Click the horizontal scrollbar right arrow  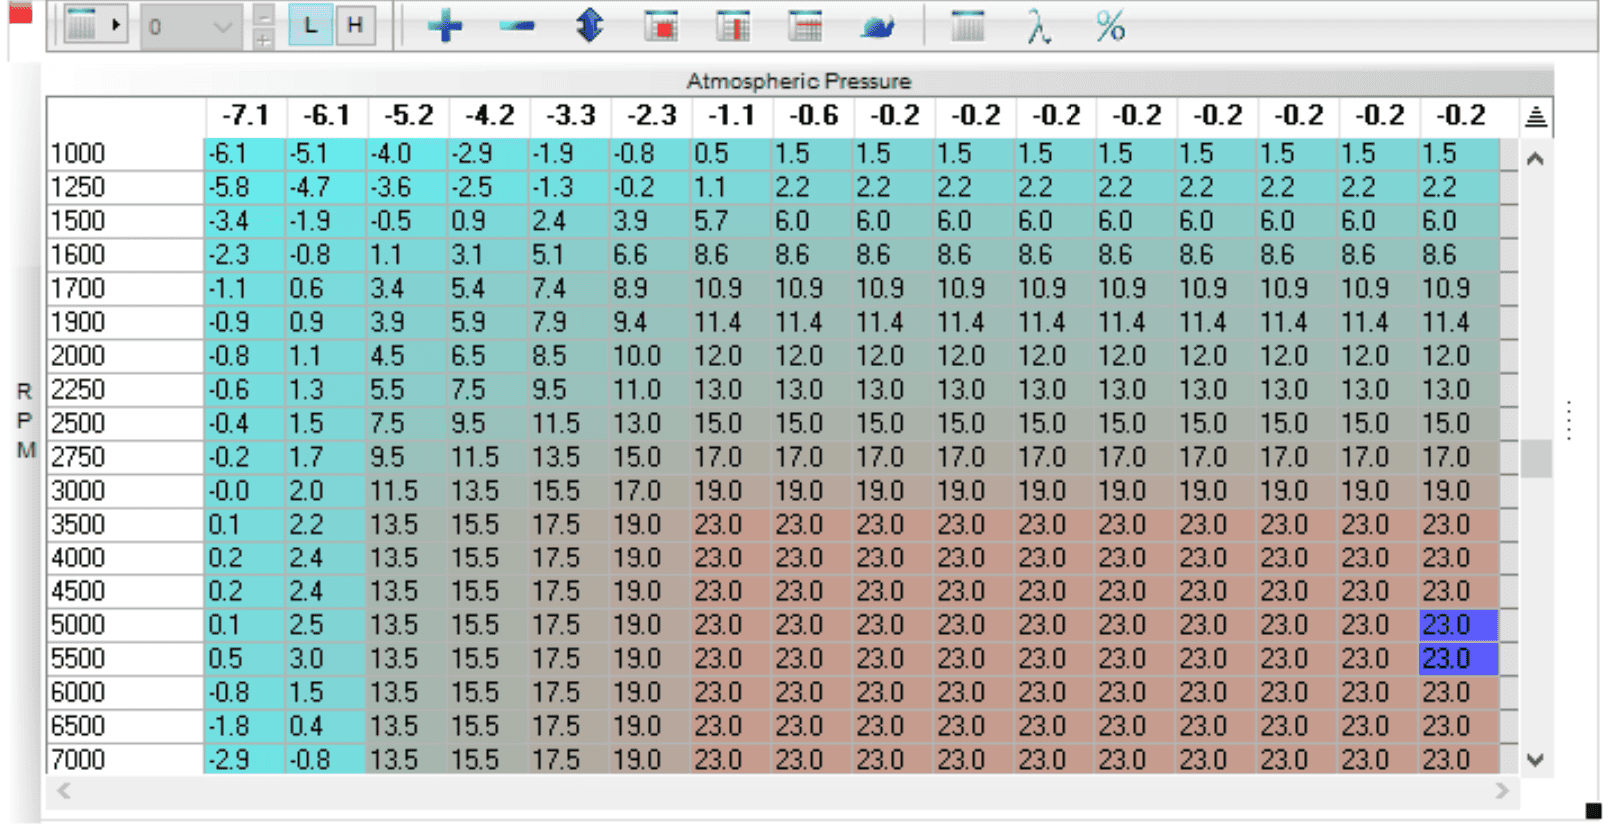click(1502, 791)
